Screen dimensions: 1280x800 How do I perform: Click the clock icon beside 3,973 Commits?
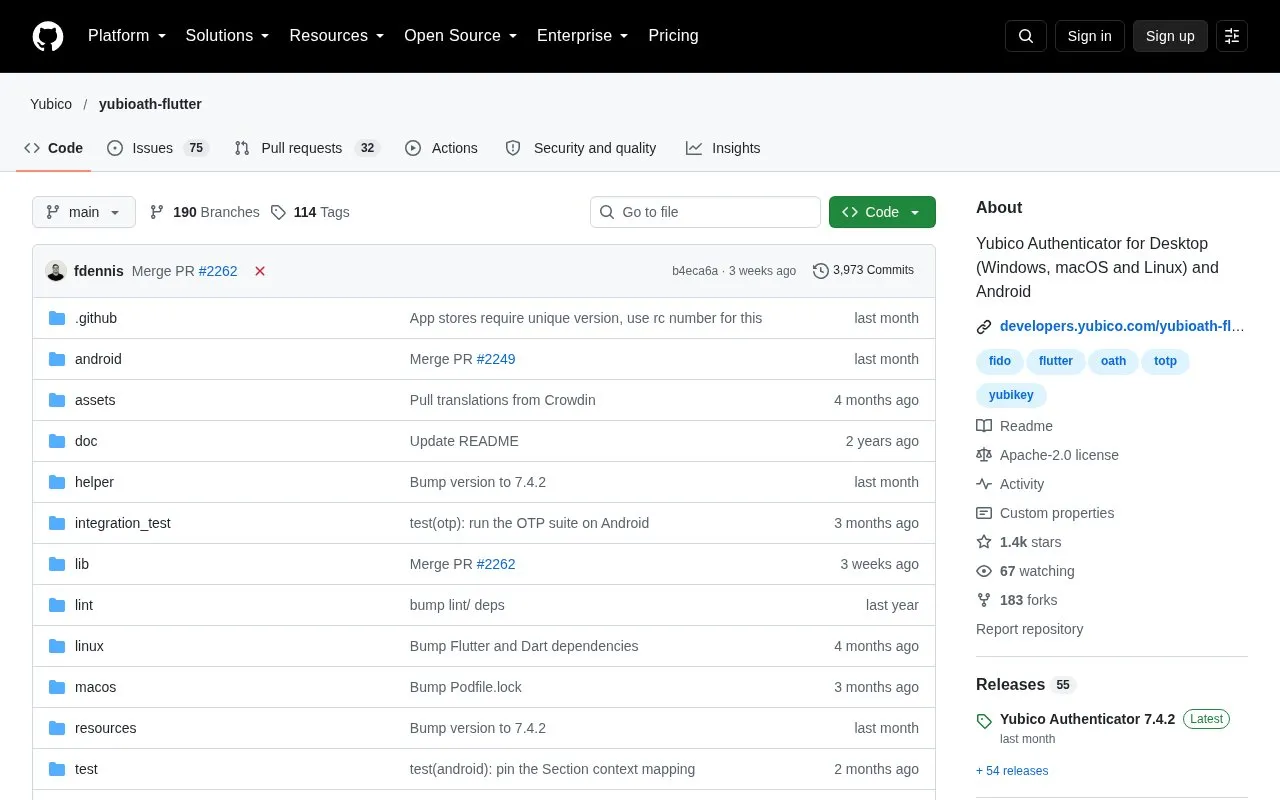pos(821,271)
